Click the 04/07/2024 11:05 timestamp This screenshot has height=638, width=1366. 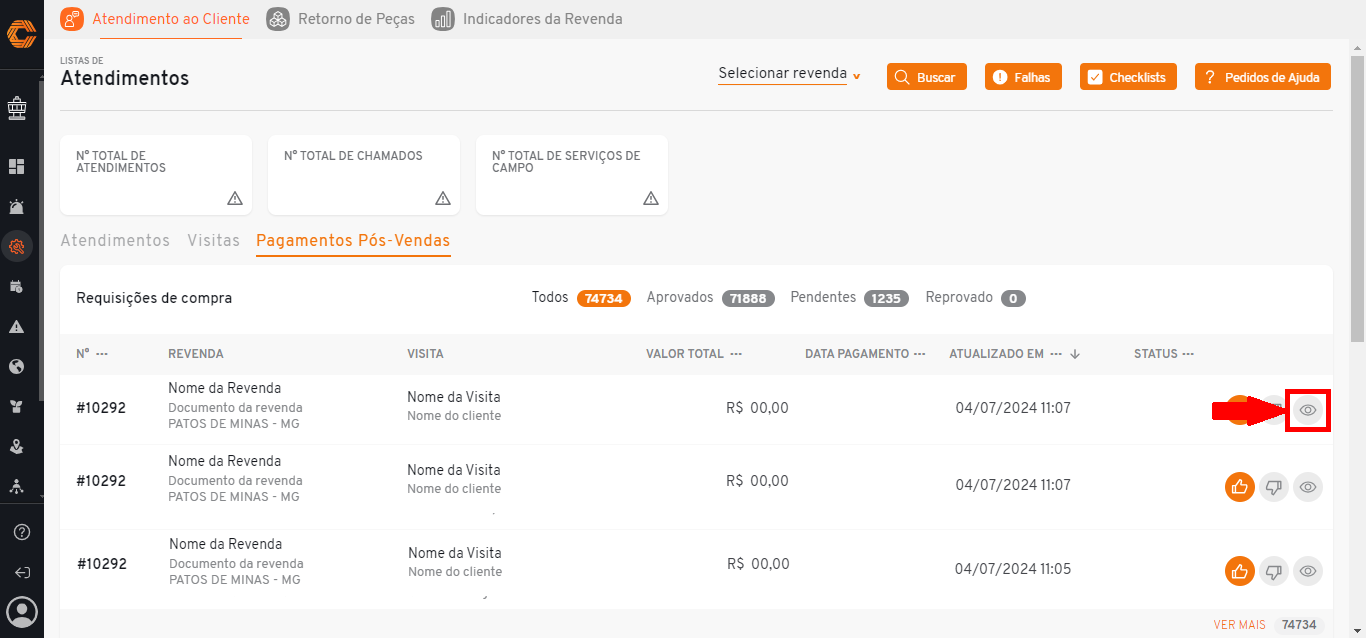[1013, 569]
